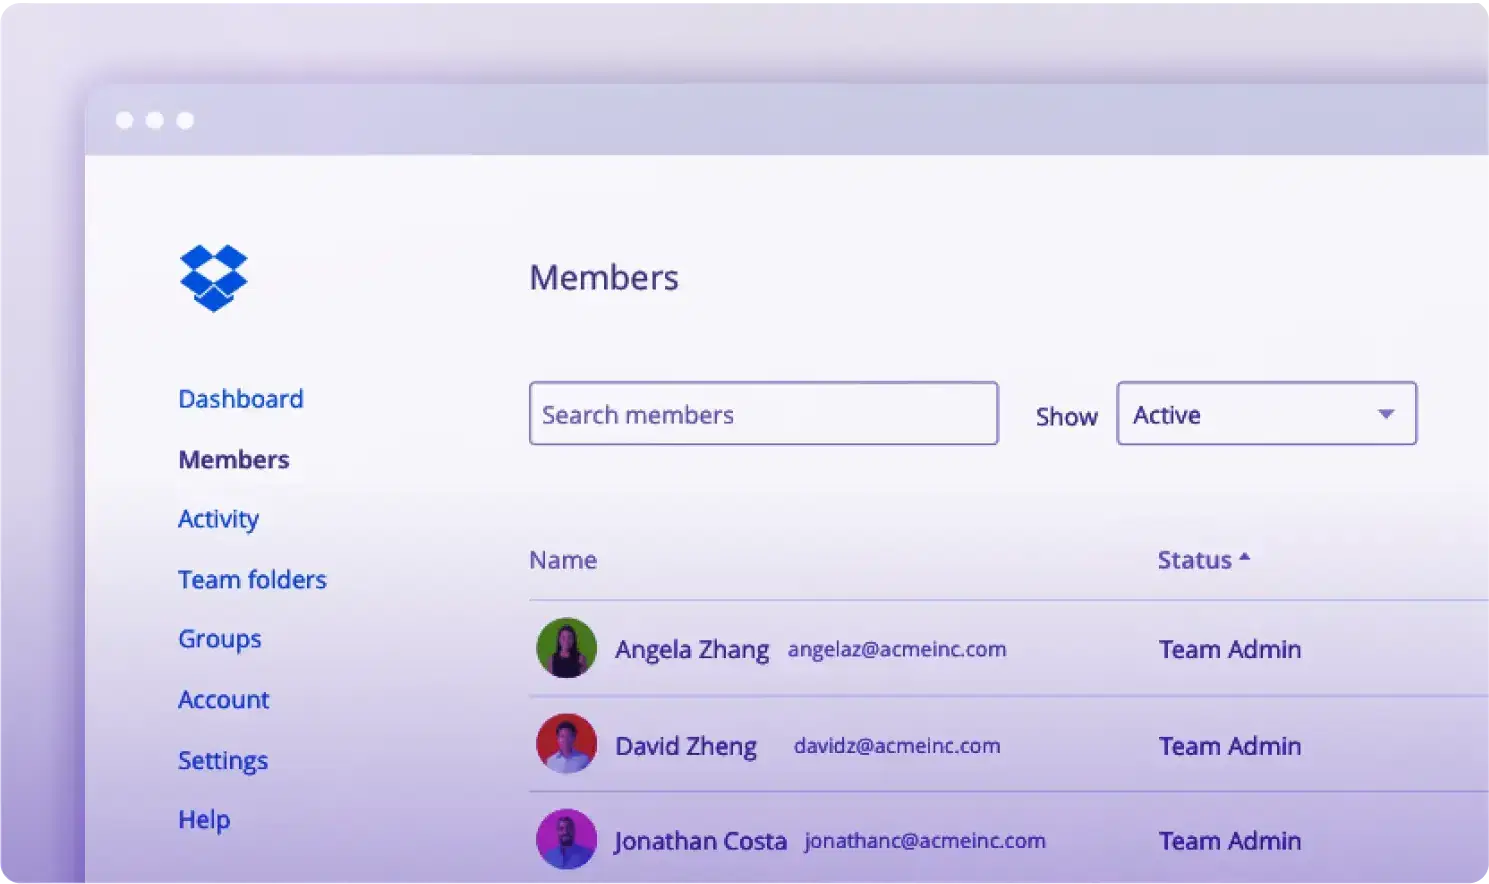Click the dropdown chevron next to Active
The image size is (1489, 884).
click(x=1385, y=413)
